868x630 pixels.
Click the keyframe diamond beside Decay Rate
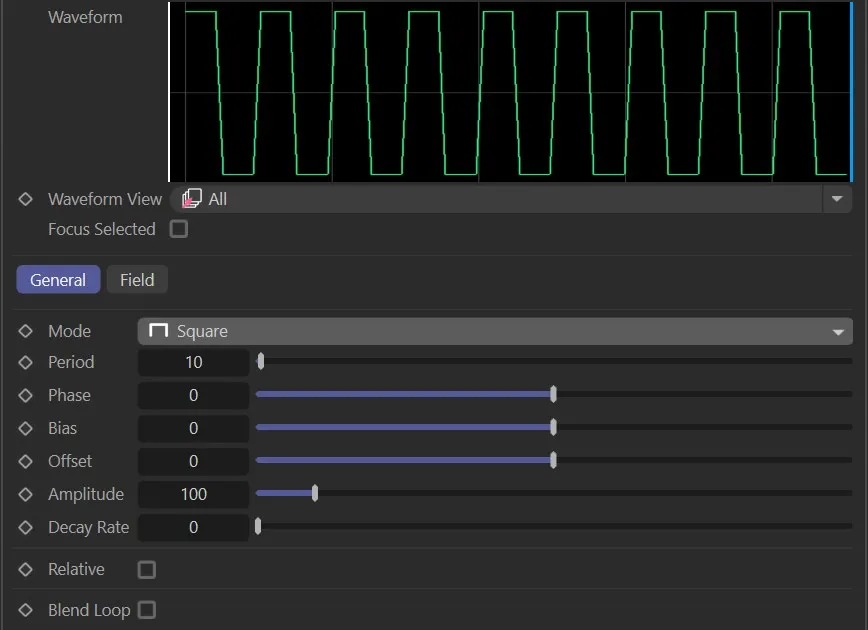coord(26,527)
